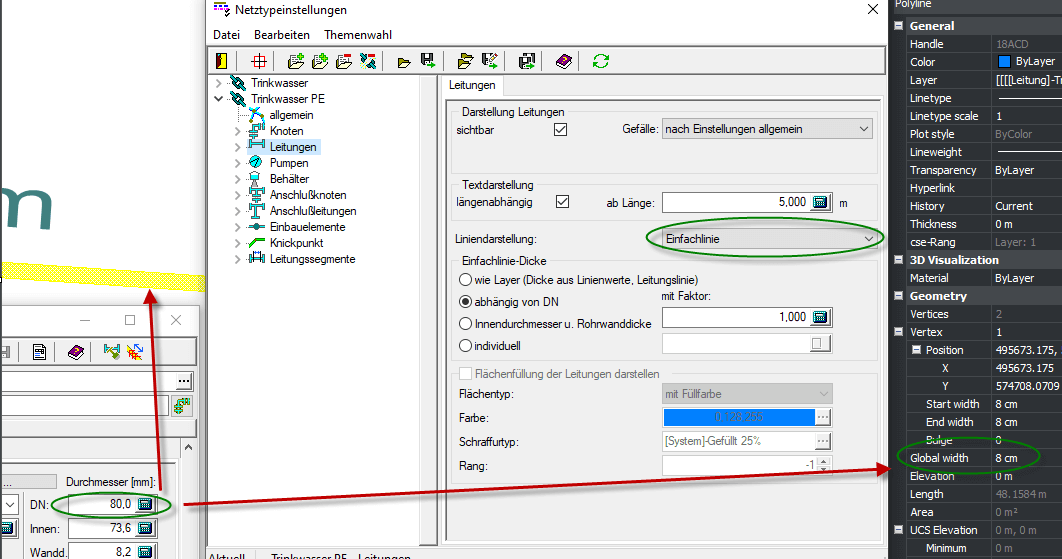Open the purple help book icon in Netztypeinstellungen

(564, 61)
